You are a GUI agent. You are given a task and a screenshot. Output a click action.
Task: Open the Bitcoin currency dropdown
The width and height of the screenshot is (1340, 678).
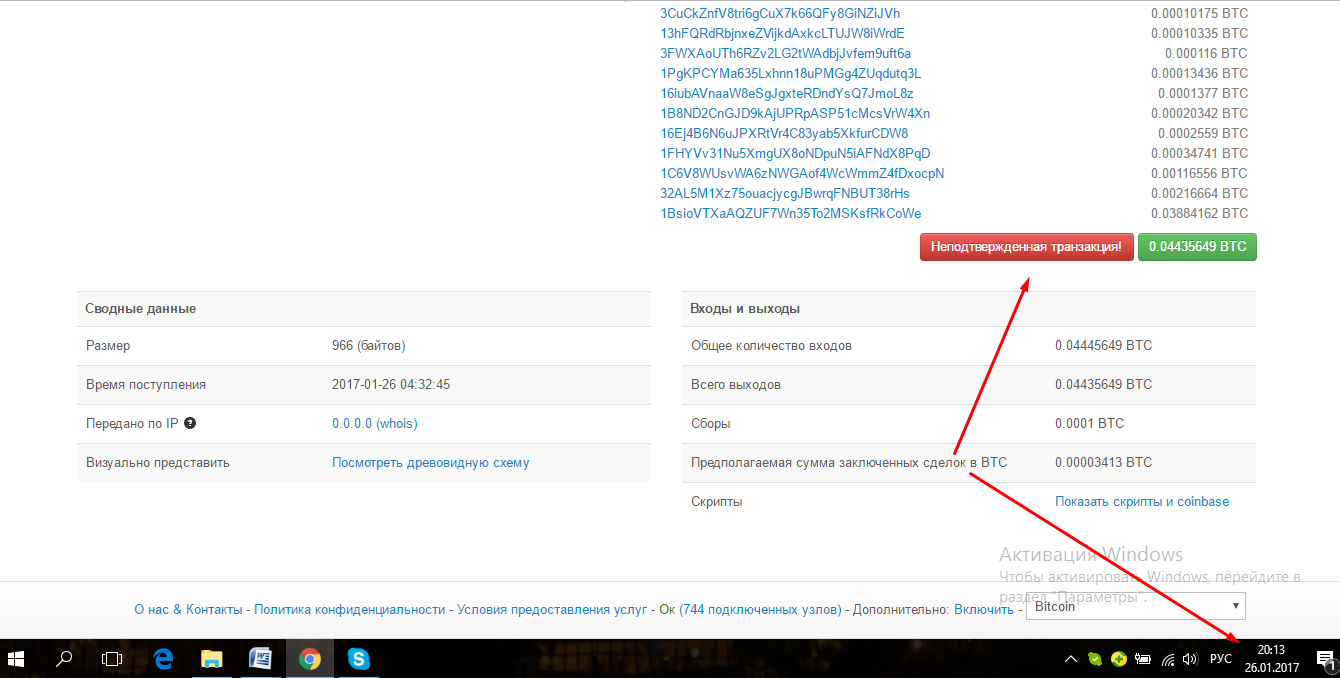click(x=1136, y=606)
